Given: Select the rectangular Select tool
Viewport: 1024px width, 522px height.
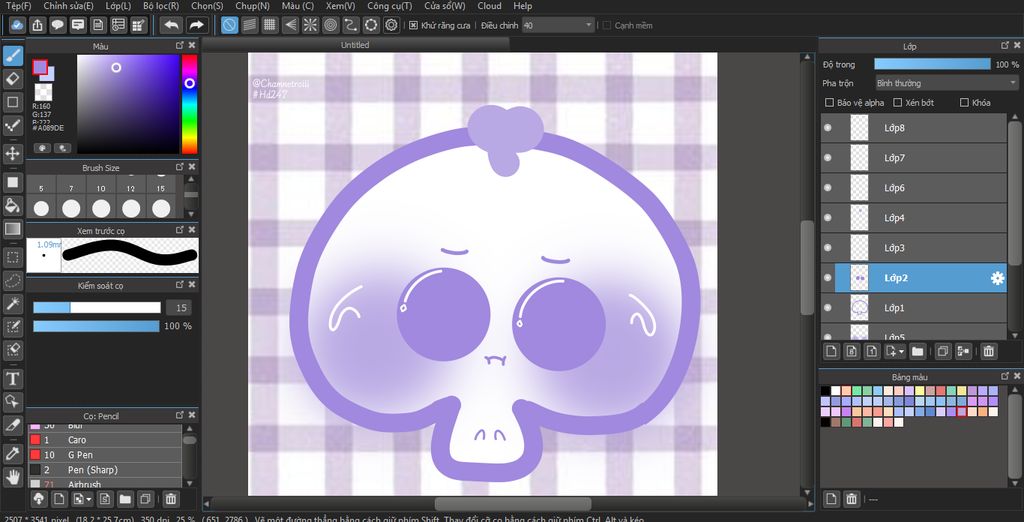Looking at the screenshot, I should coord(12,257).
